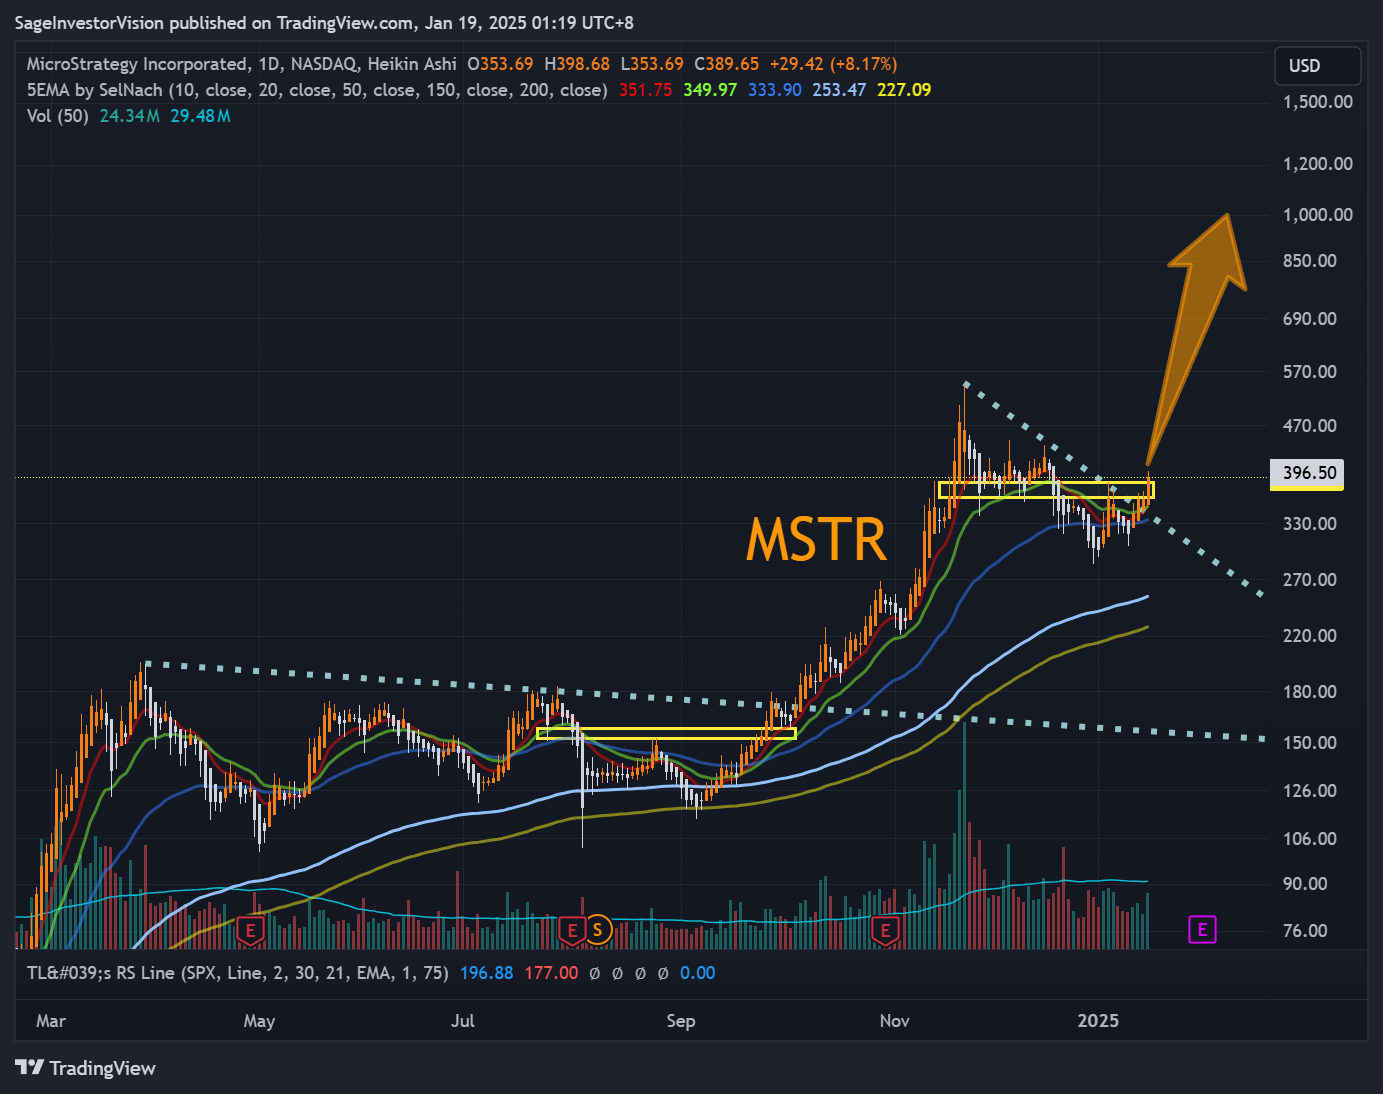Click the purple upcoming earnings E marker
Screen dimensions: 1383x1094
click(x=1202, y=930)
